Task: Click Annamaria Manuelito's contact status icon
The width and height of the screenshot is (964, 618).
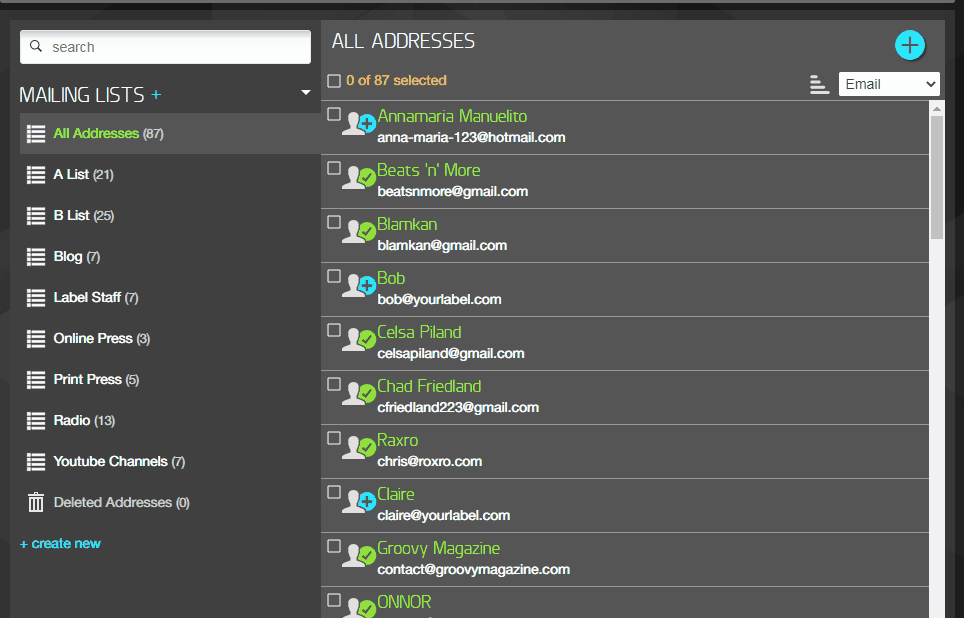Action: [359, 124]
